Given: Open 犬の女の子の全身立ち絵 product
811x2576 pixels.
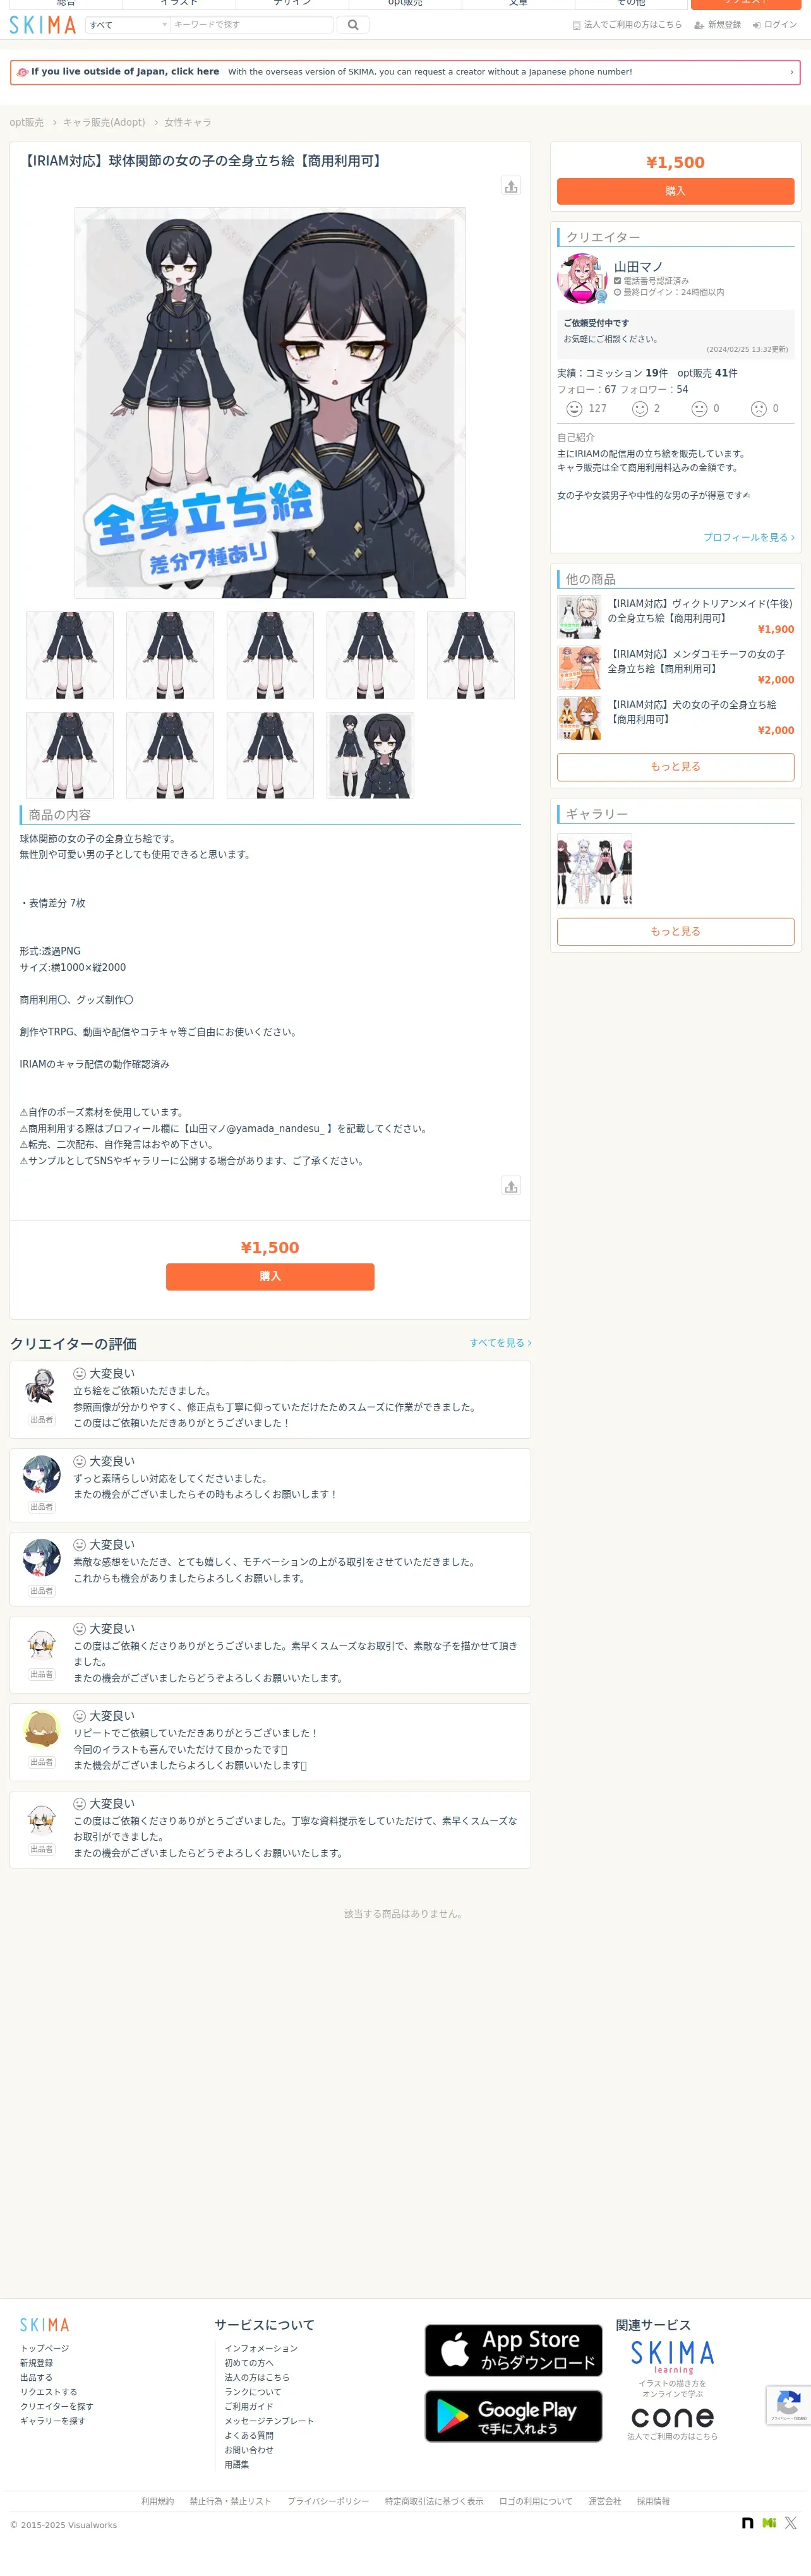Looking at the screenshot, I should click(x=675, y=718).
